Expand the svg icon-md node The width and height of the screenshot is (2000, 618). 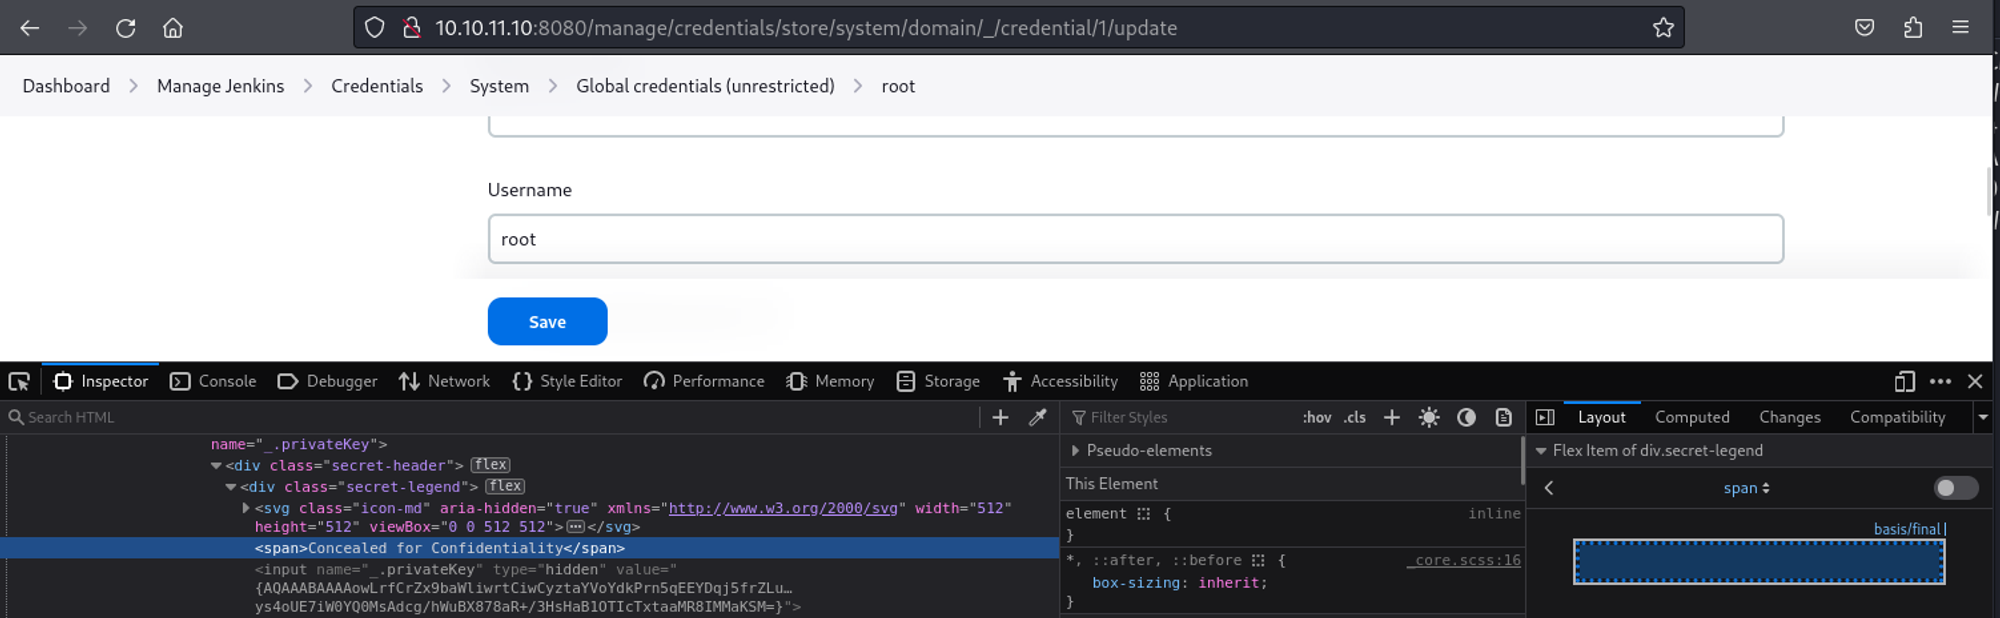click(246, 508)
